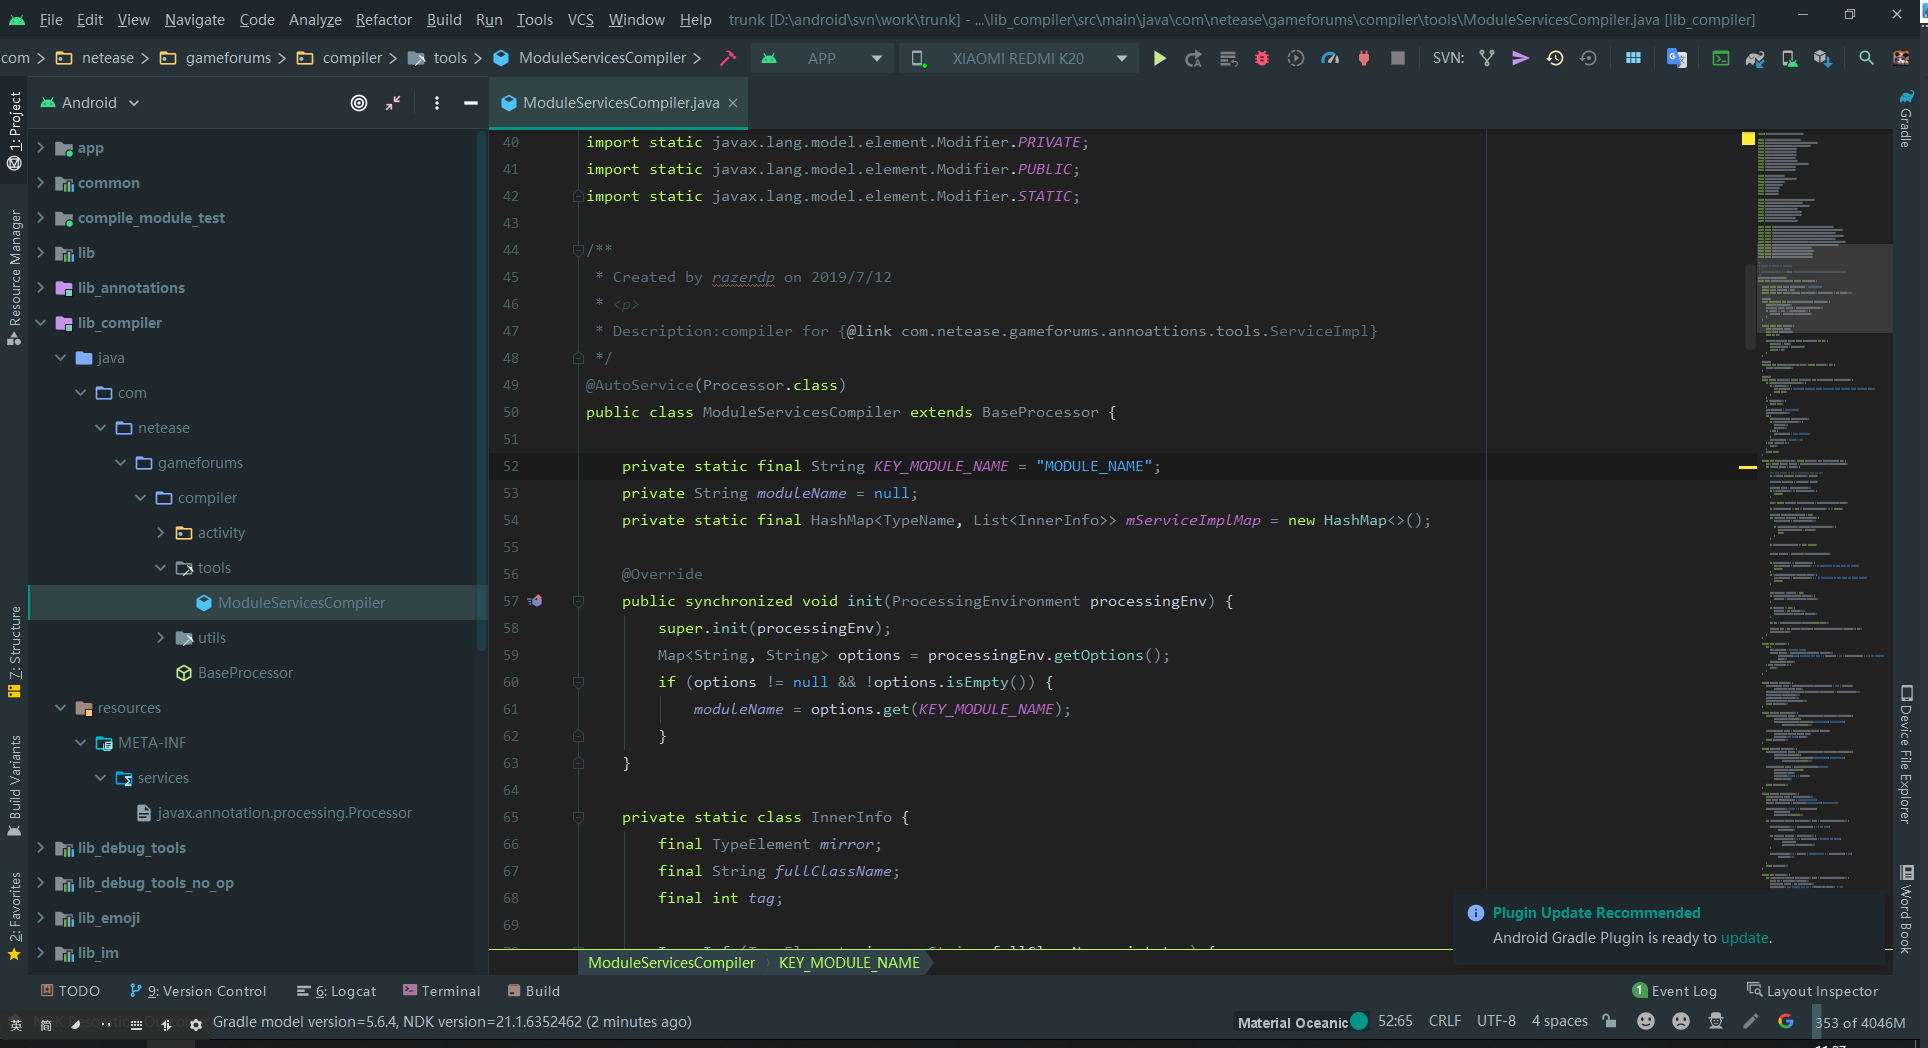Click the SVN Show History clock icon
Screen dimensions: 1928x1048
[x=1554, y=59]
